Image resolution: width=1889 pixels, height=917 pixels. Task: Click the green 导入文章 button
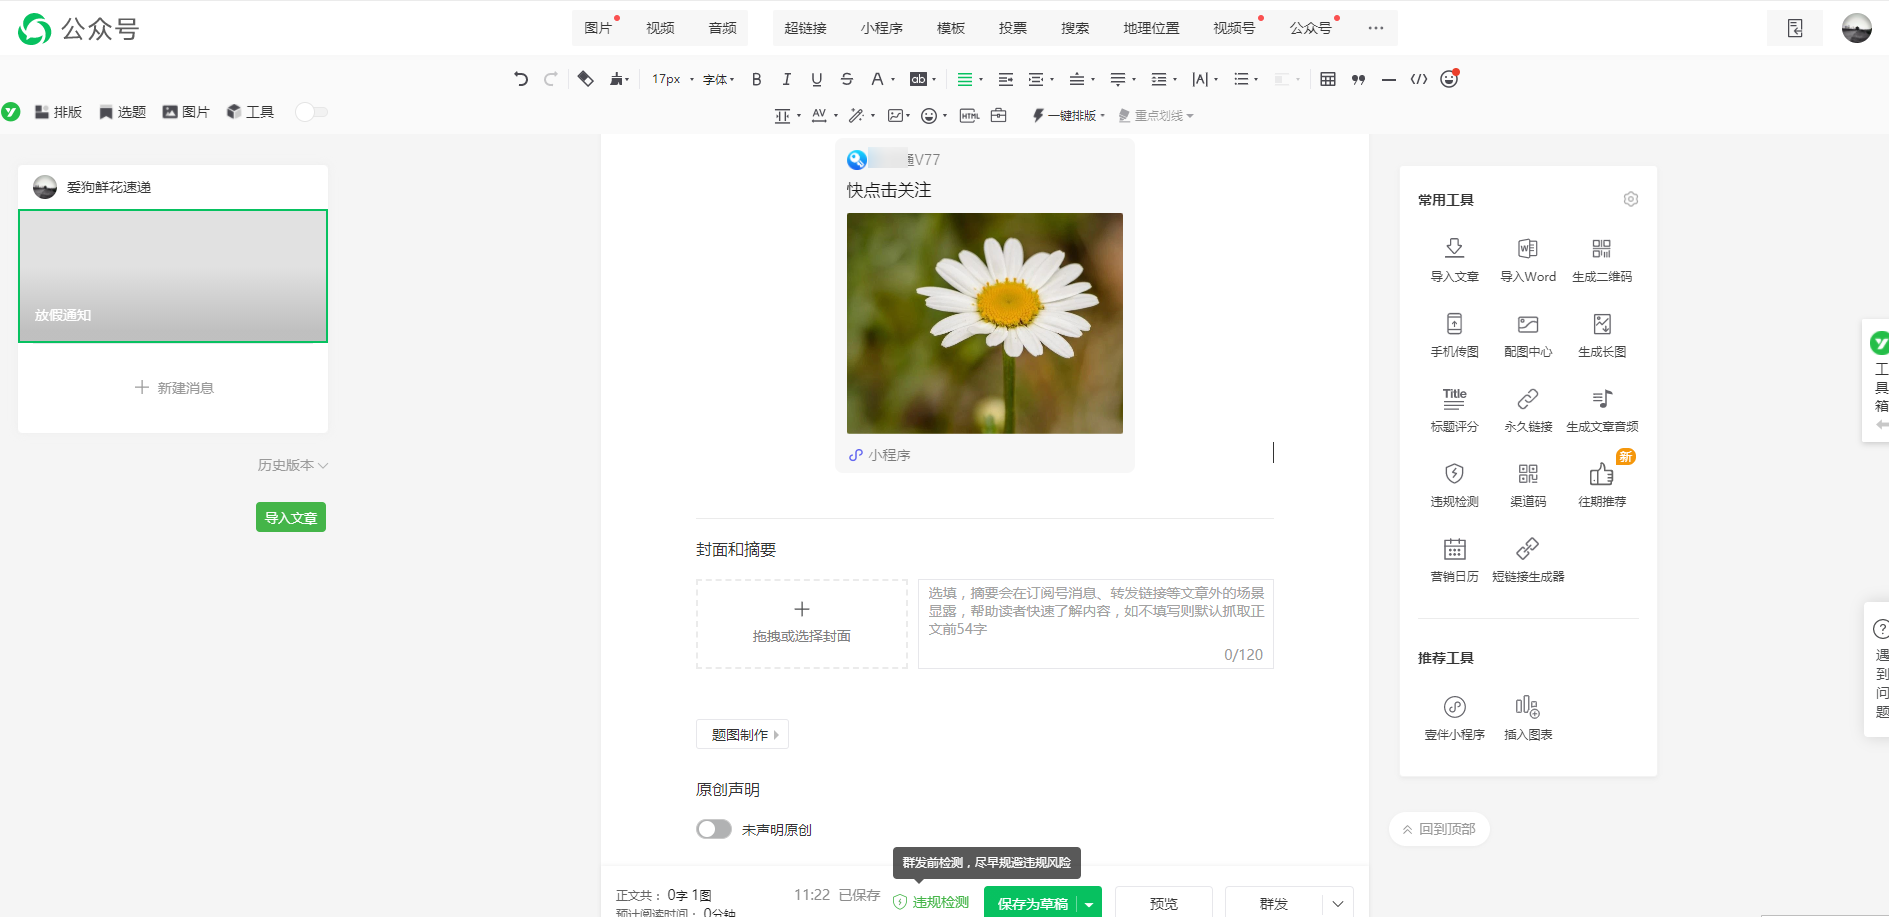(x=290, y=517)
